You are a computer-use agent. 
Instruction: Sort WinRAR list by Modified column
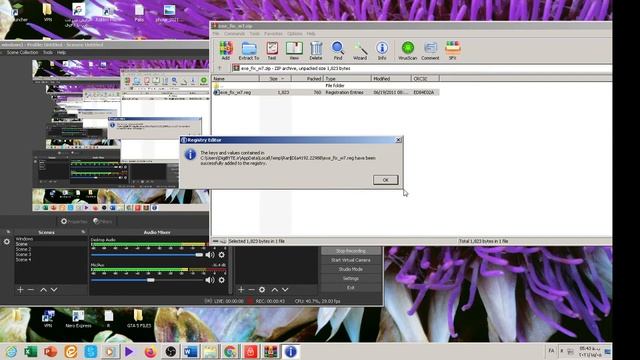pos(391,78)
